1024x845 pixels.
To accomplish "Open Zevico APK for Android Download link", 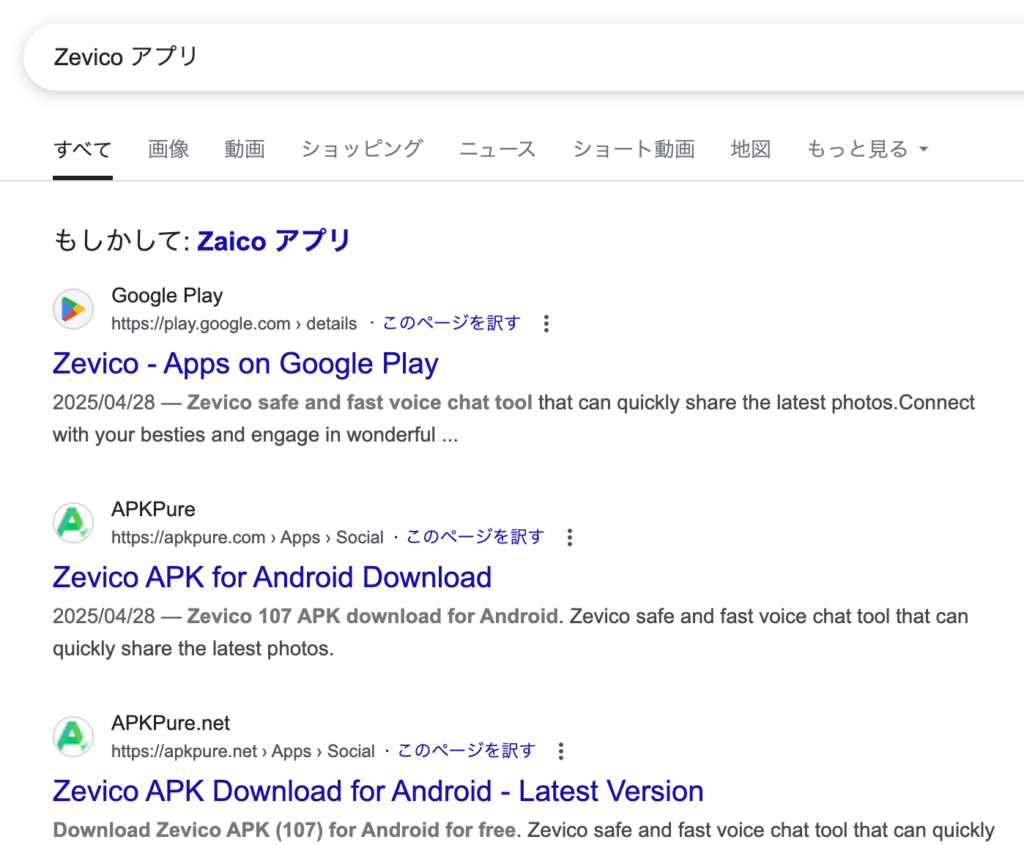I will pyautogui.click(x=272, y=577).
